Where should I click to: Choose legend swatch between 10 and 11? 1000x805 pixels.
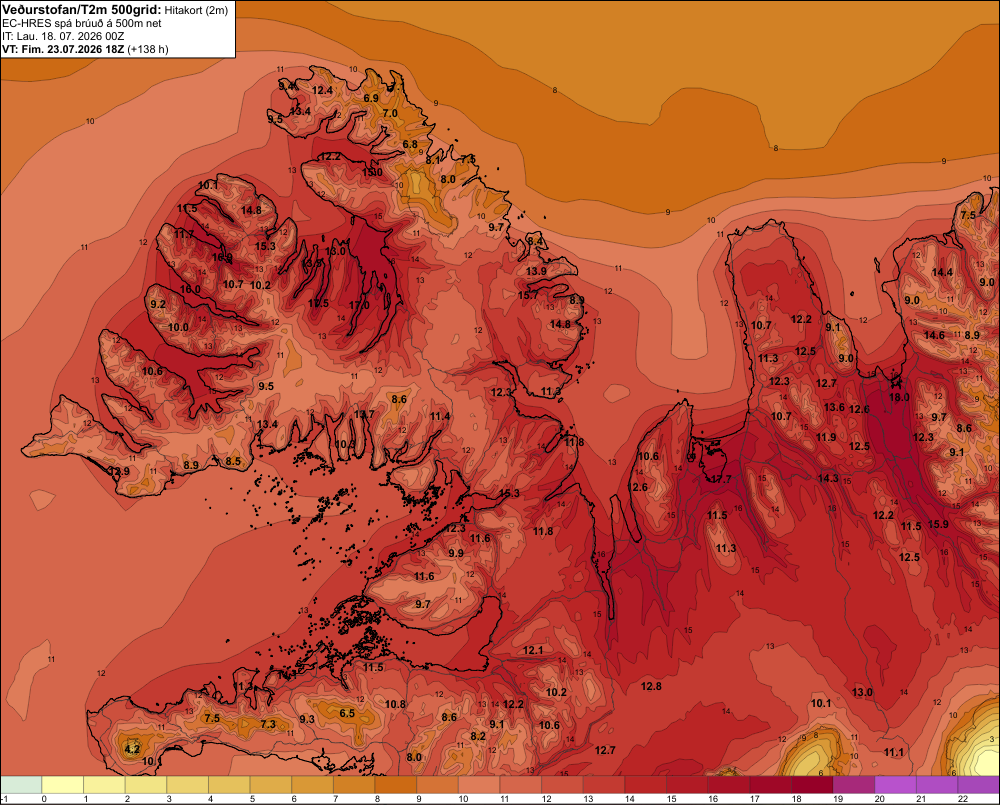coord(480,785)
